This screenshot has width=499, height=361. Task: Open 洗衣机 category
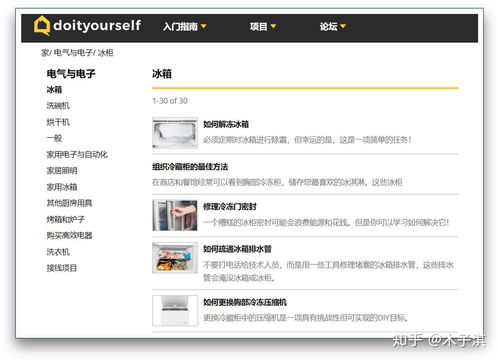click(x=58, y=252)
